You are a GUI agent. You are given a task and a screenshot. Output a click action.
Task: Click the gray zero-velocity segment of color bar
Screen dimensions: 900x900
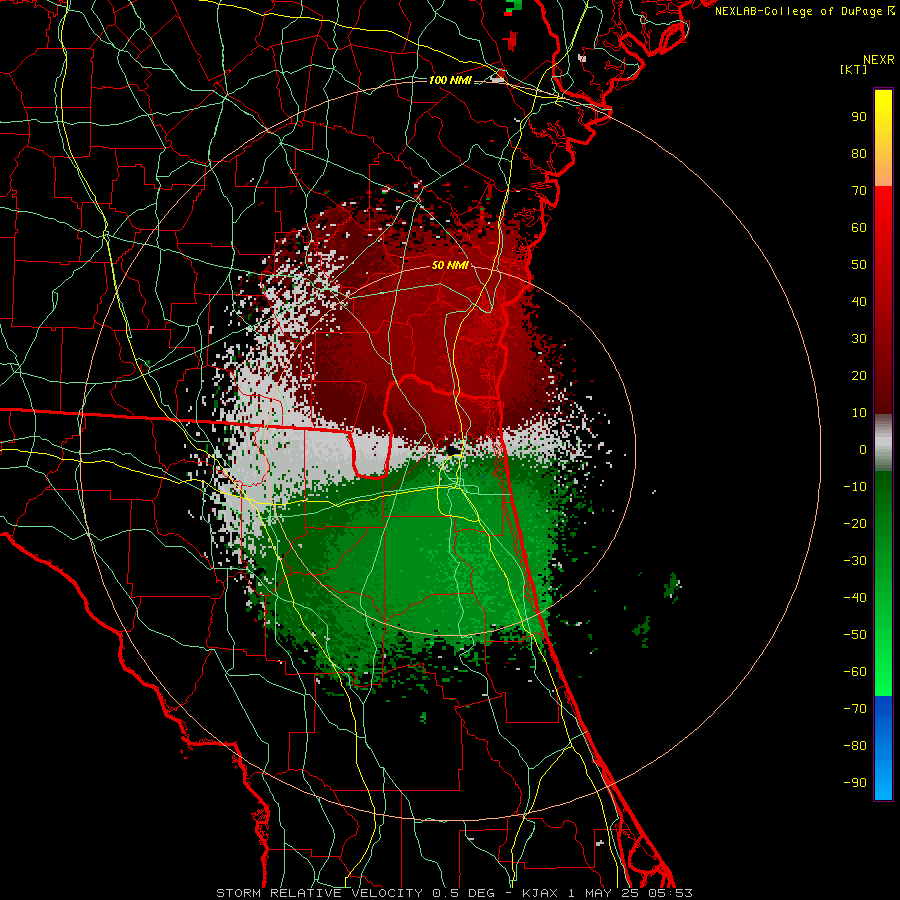pos(883,443)
